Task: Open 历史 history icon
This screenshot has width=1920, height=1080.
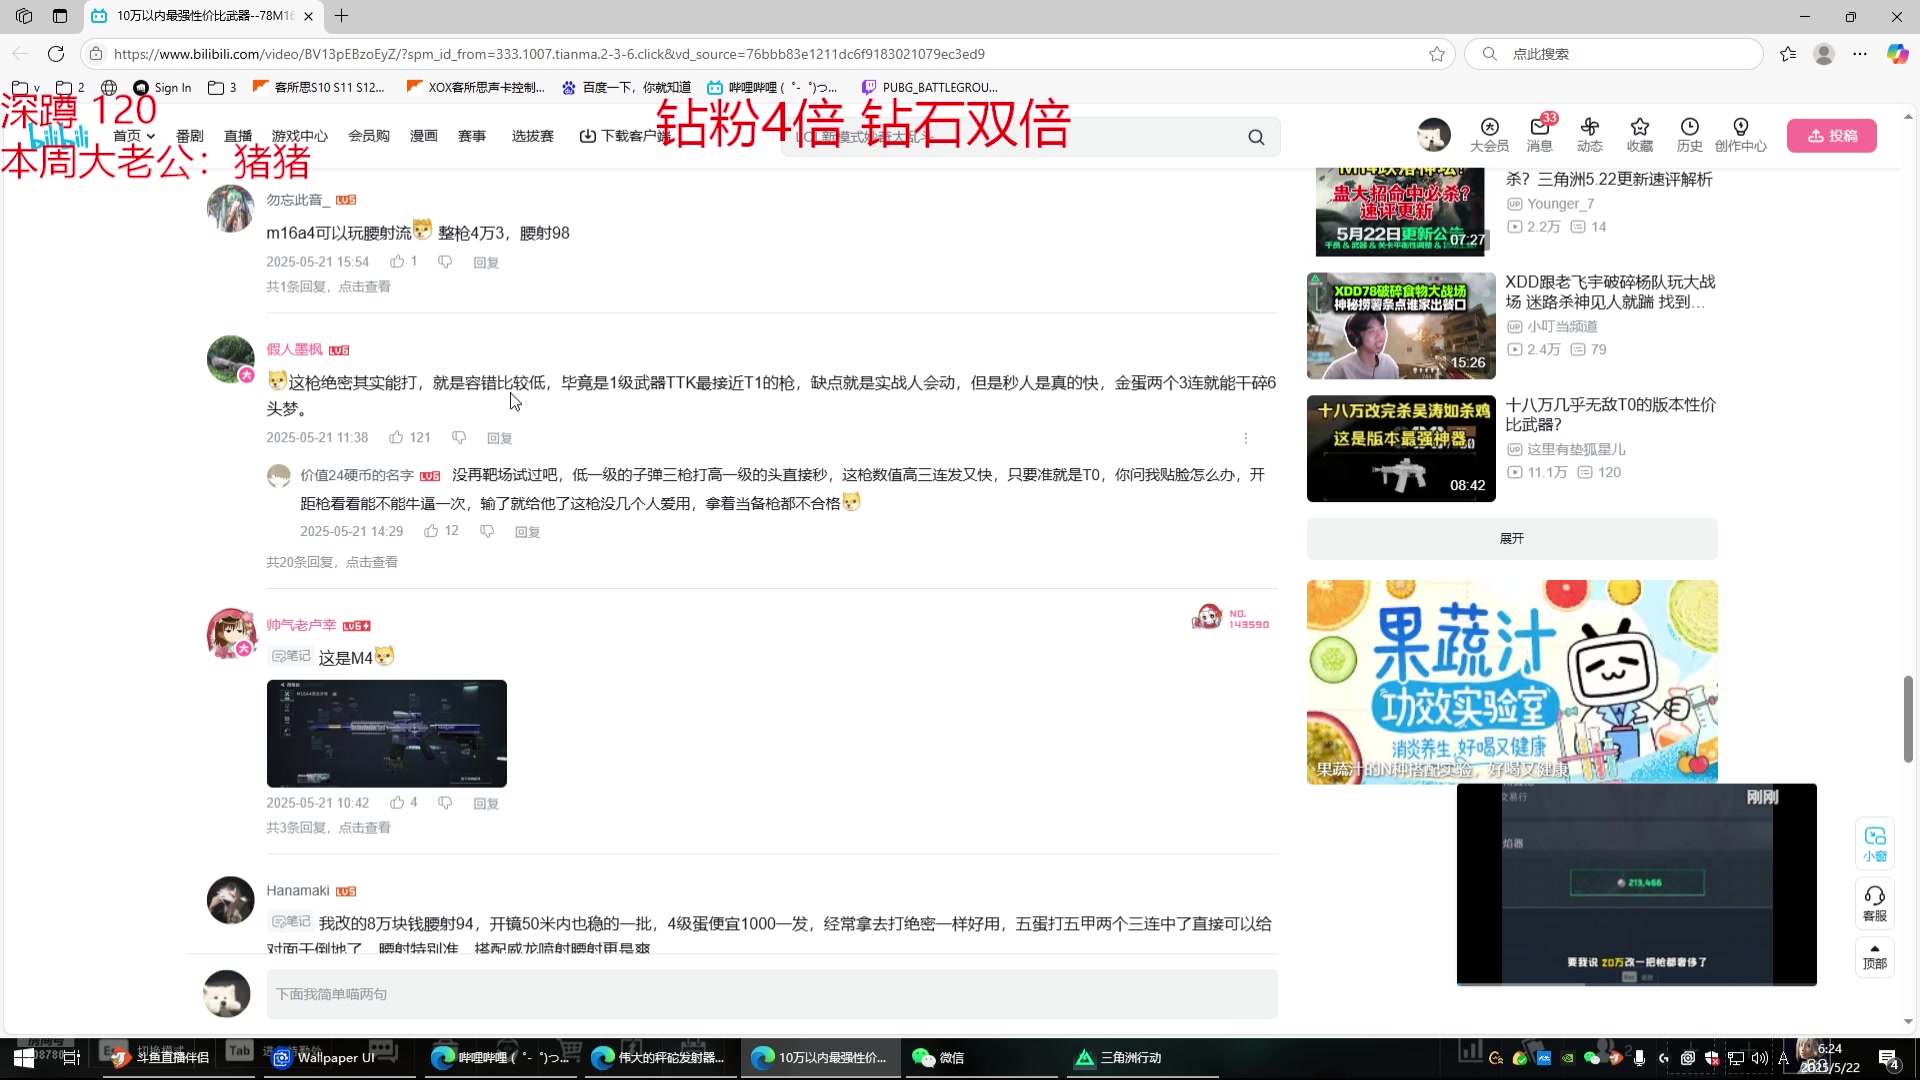Action: point(1690,135)
